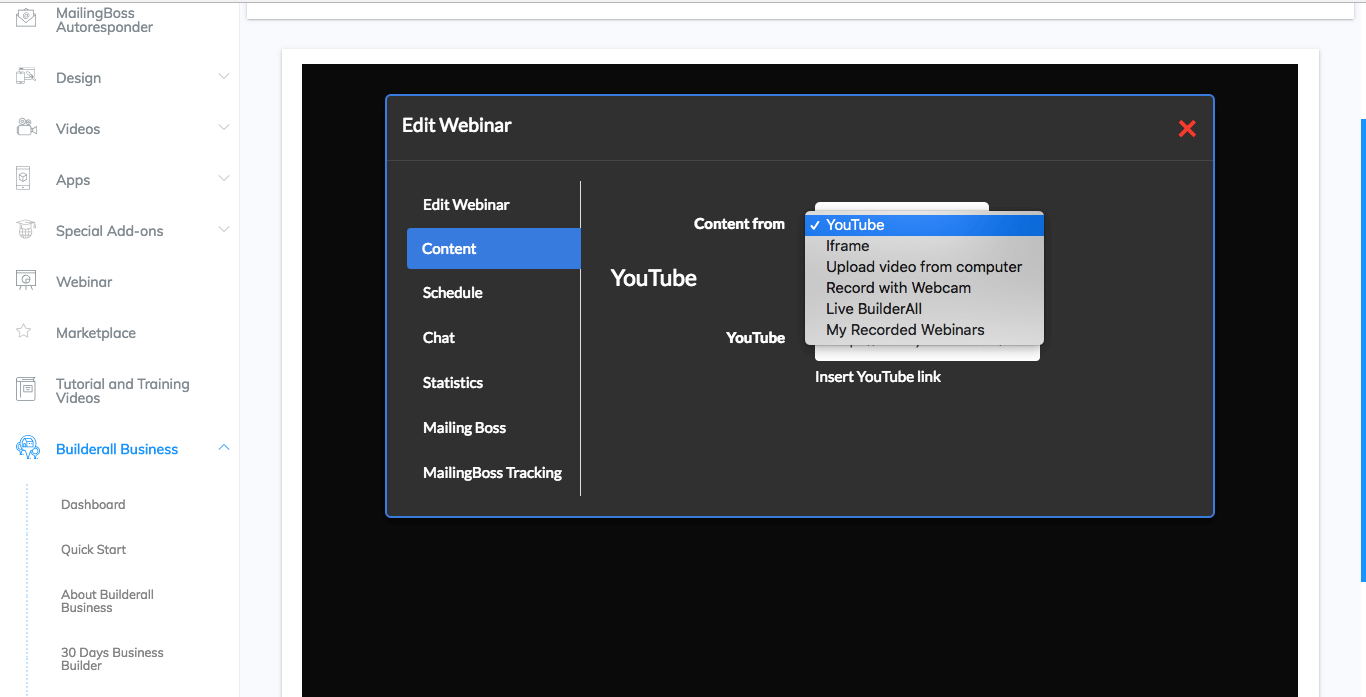The image size is (1366, 697).
Task: Click the Tutorial and Training Videos icon
Action: (x=26, y=390)
